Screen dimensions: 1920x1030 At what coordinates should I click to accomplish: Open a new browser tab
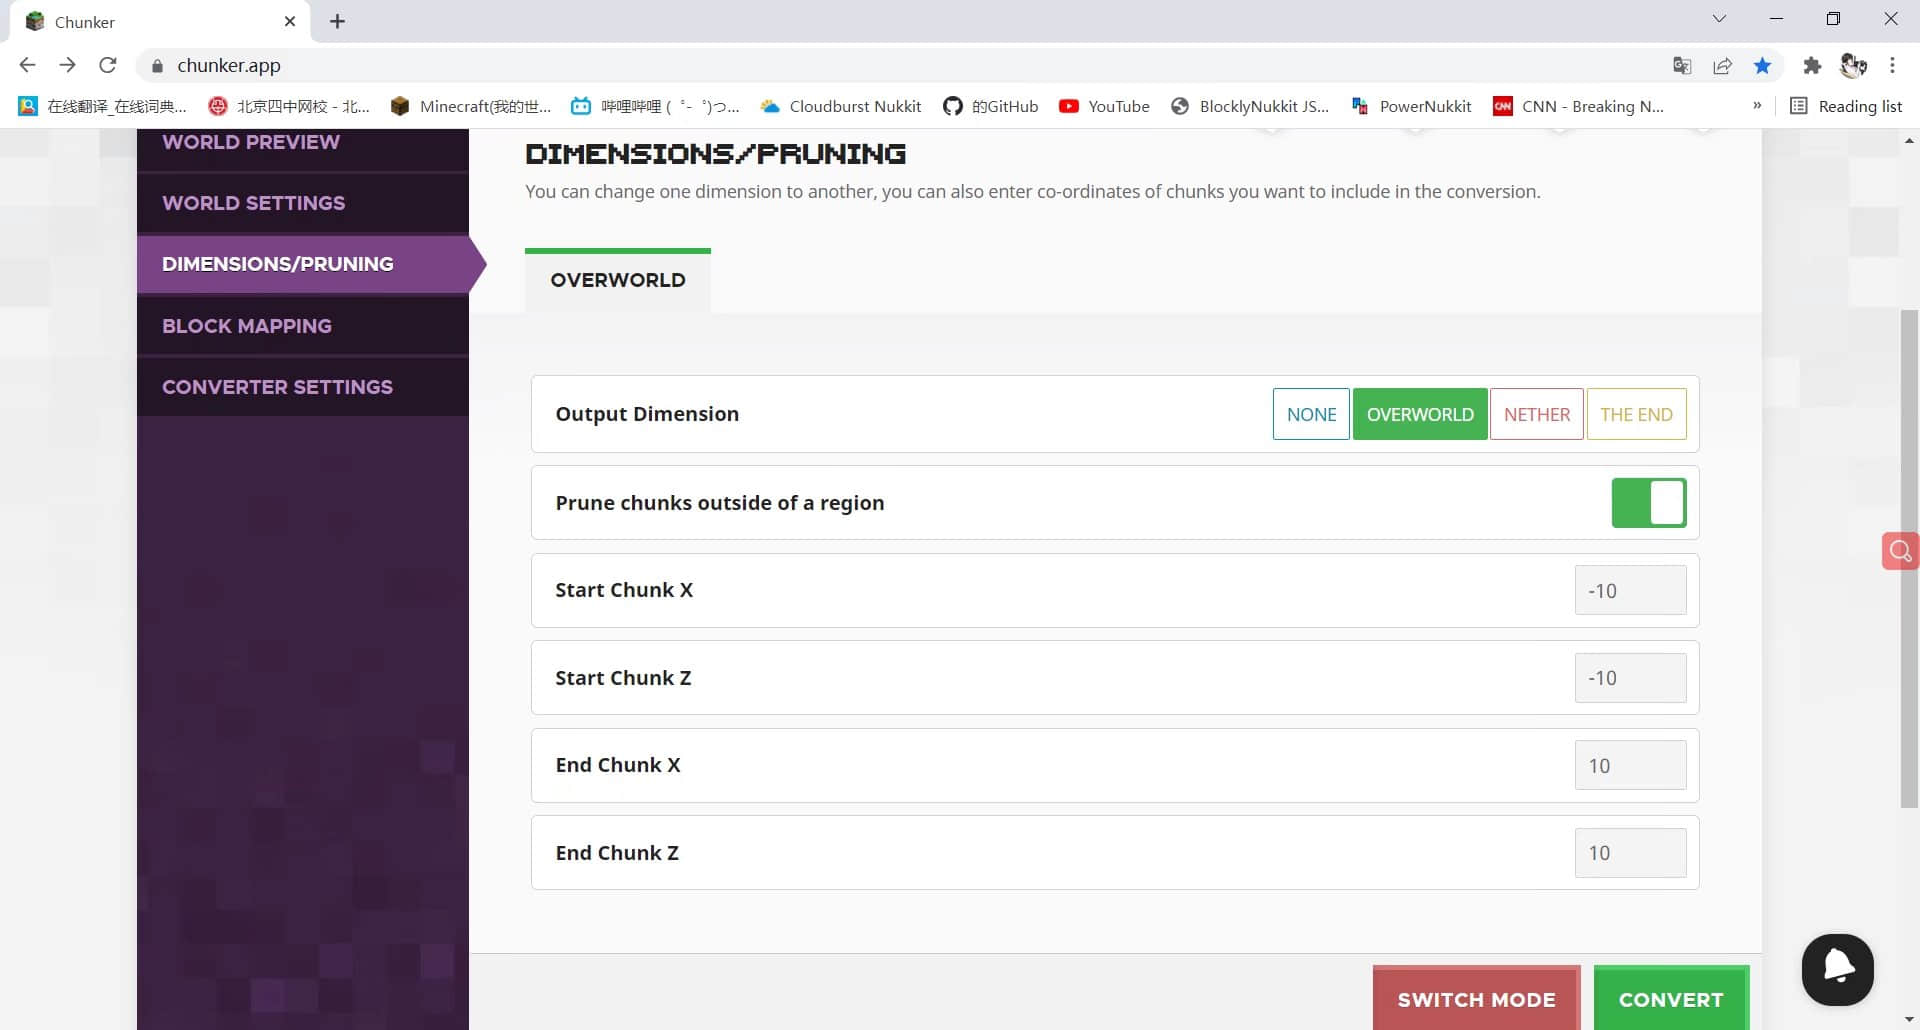[x=337, y=21]
